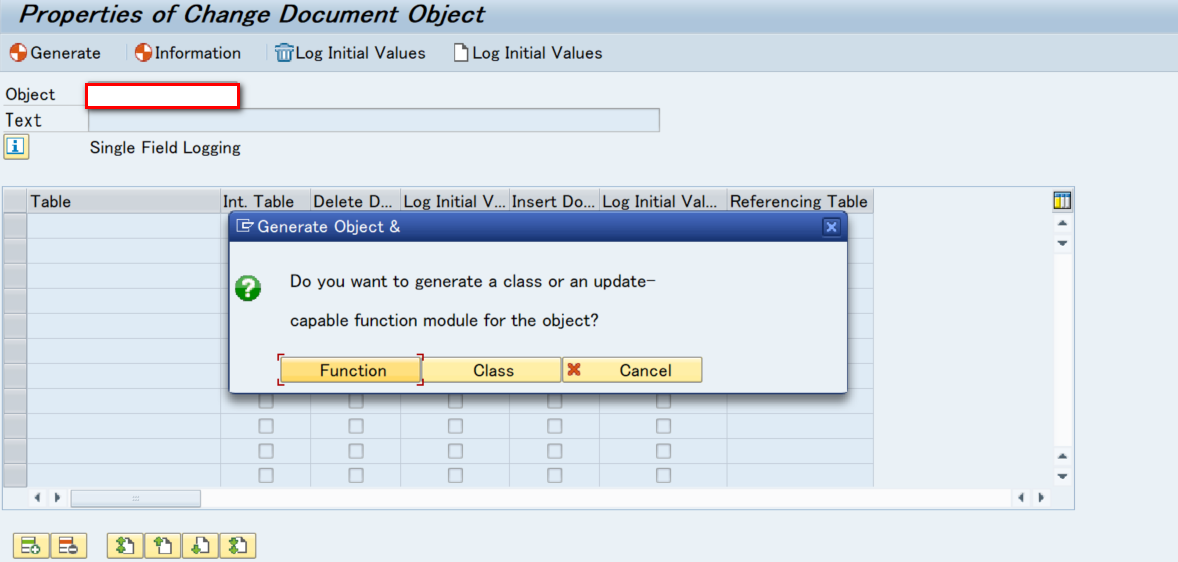This screenshot has width=1178, height=562.
Task: Choose Class in the Generate Object dialog
Action: click(x=492, y=370)
